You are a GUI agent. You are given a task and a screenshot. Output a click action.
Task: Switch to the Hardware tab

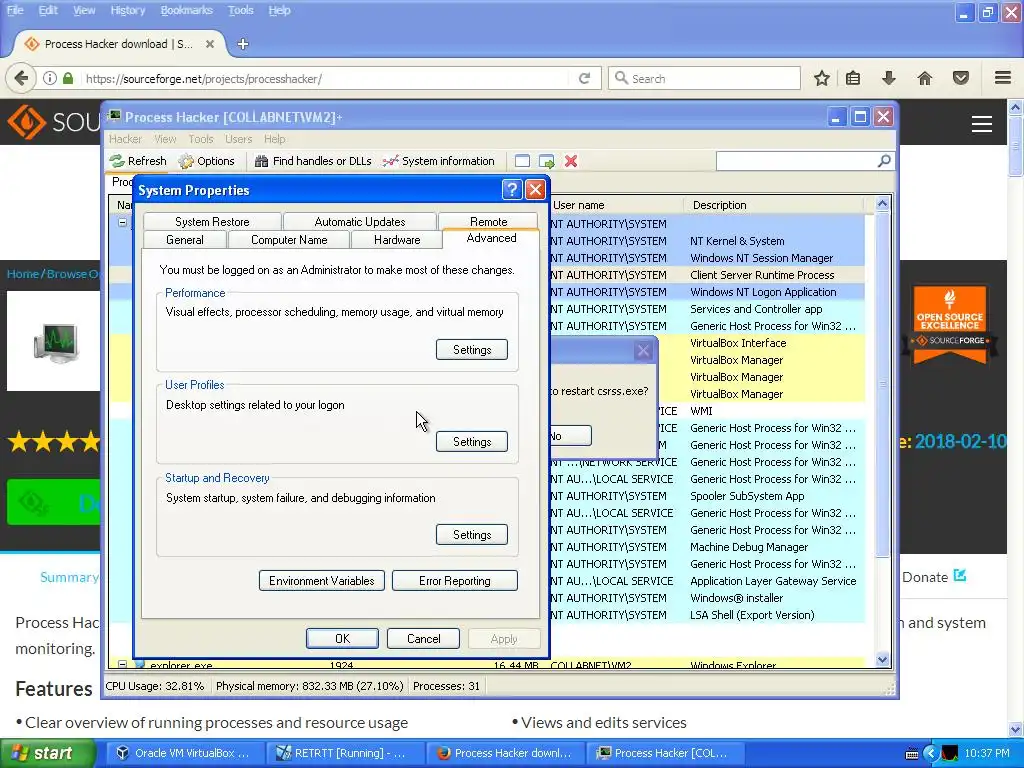397,240
